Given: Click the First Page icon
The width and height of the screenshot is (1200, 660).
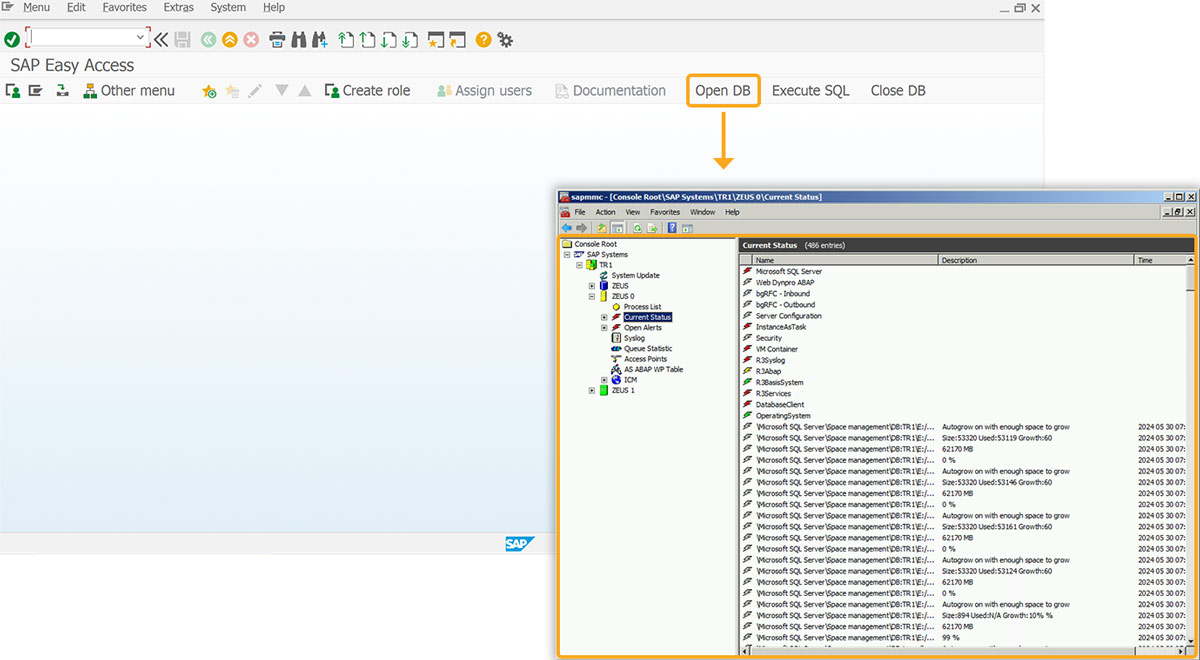Looking at the screenshot, I should [346, 39].
